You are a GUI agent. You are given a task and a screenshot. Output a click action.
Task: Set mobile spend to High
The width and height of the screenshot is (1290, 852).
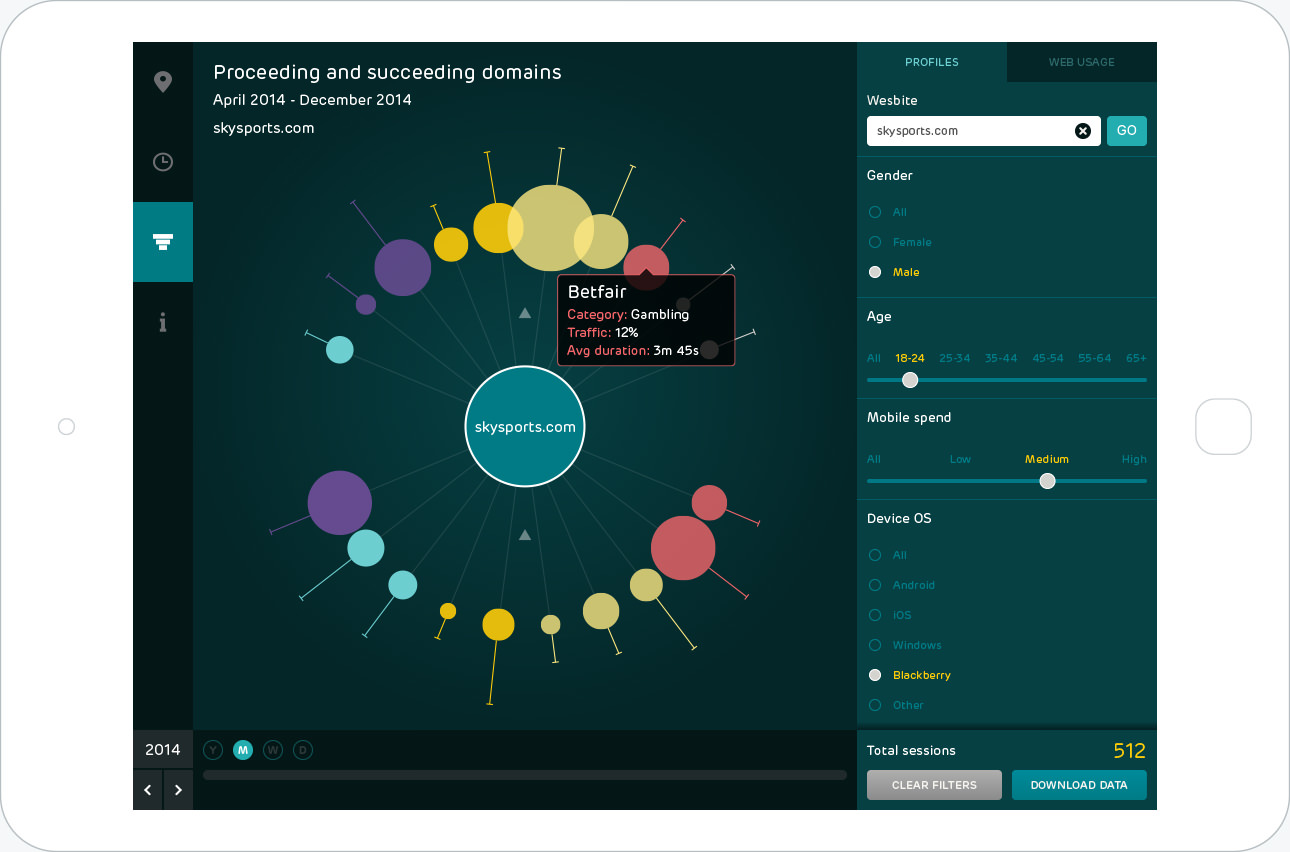pos(1134,459)
